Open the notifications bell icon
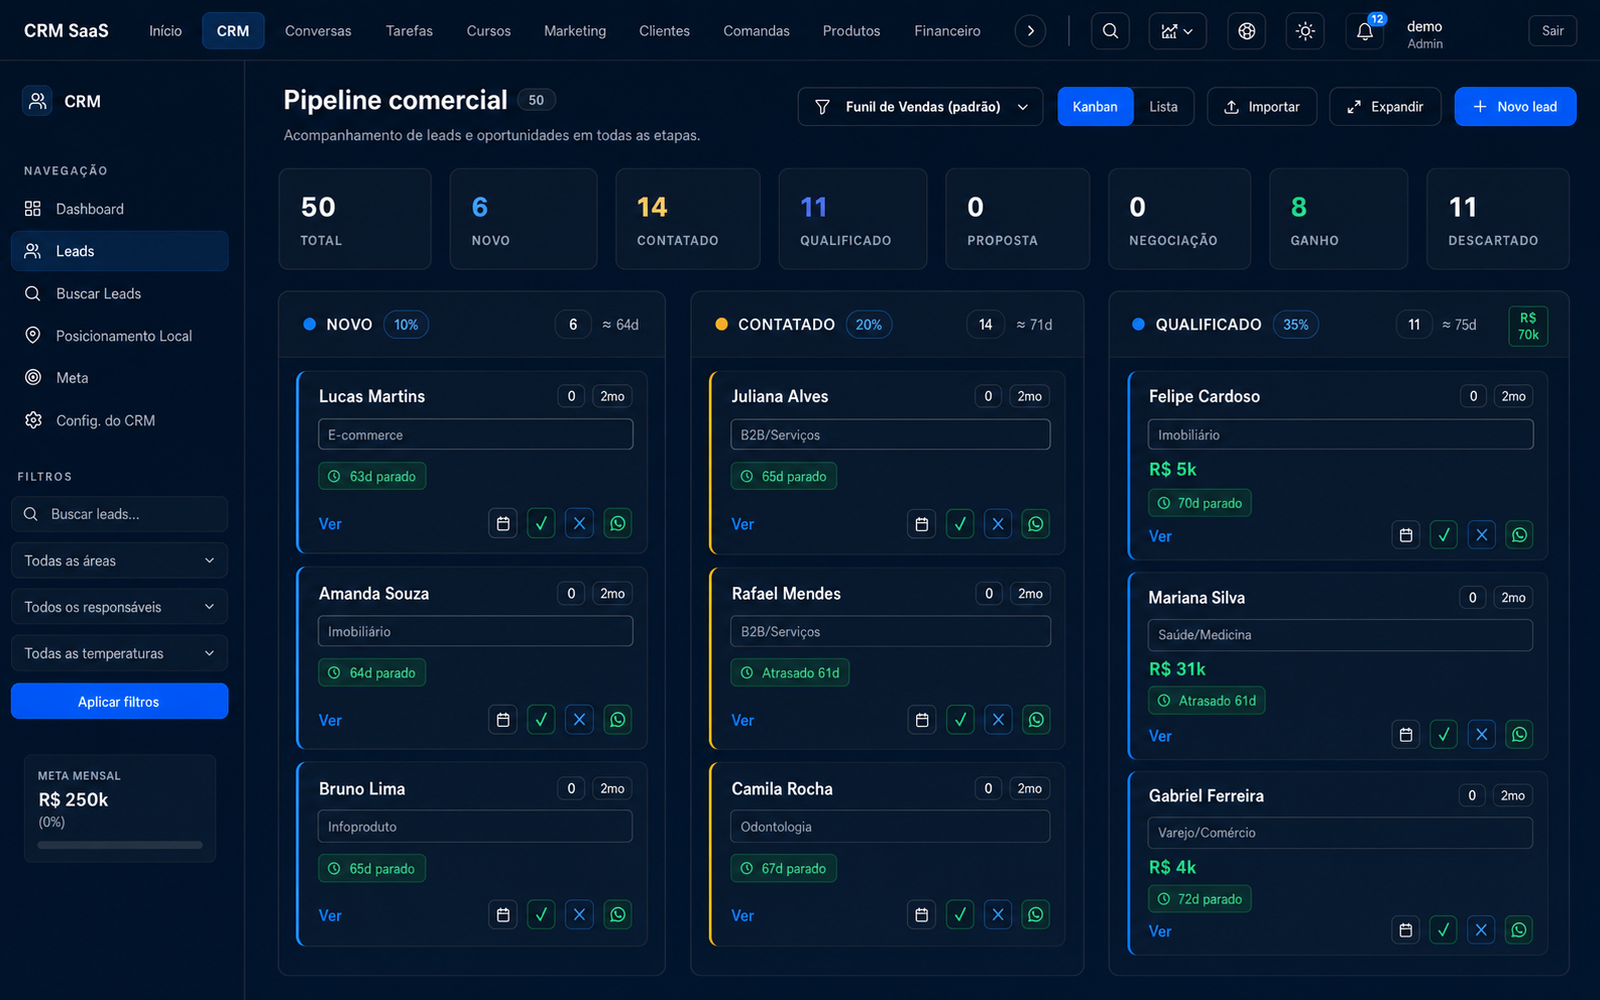This screenshot has height=1000, width=1600. point(1365,31)
